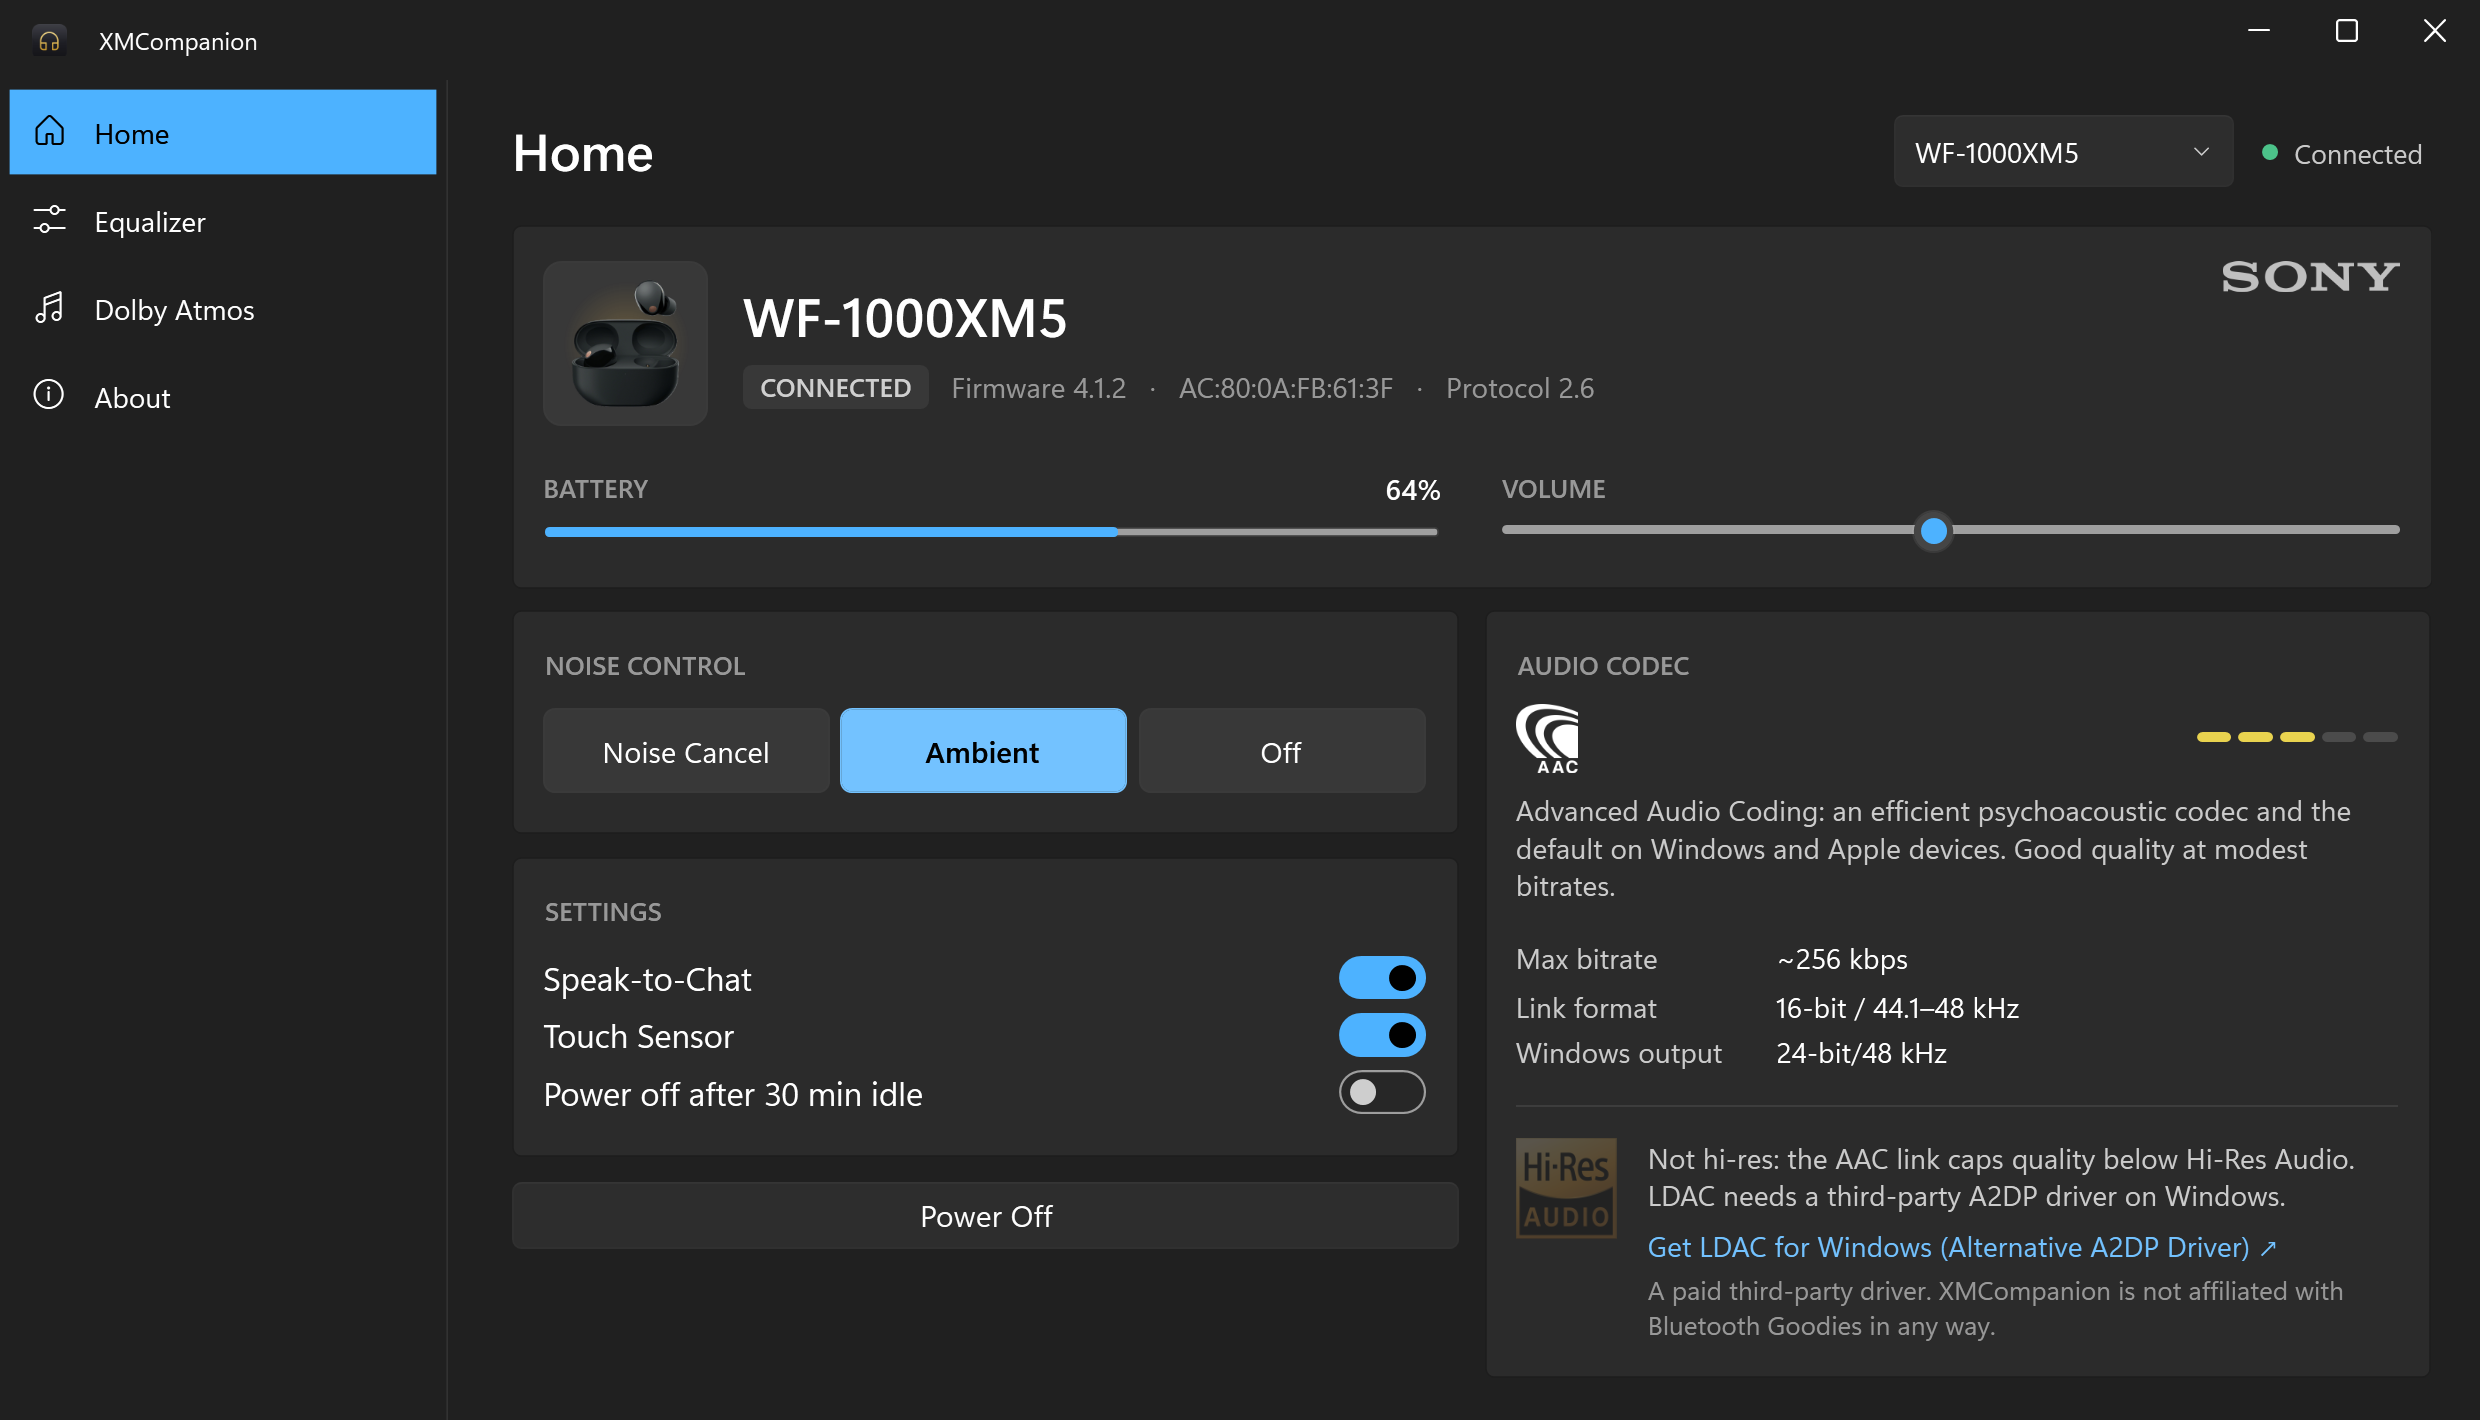Close the XMCompanion window
The width and height of the screenshot is (2480, 1420).
pos(2435,31)
